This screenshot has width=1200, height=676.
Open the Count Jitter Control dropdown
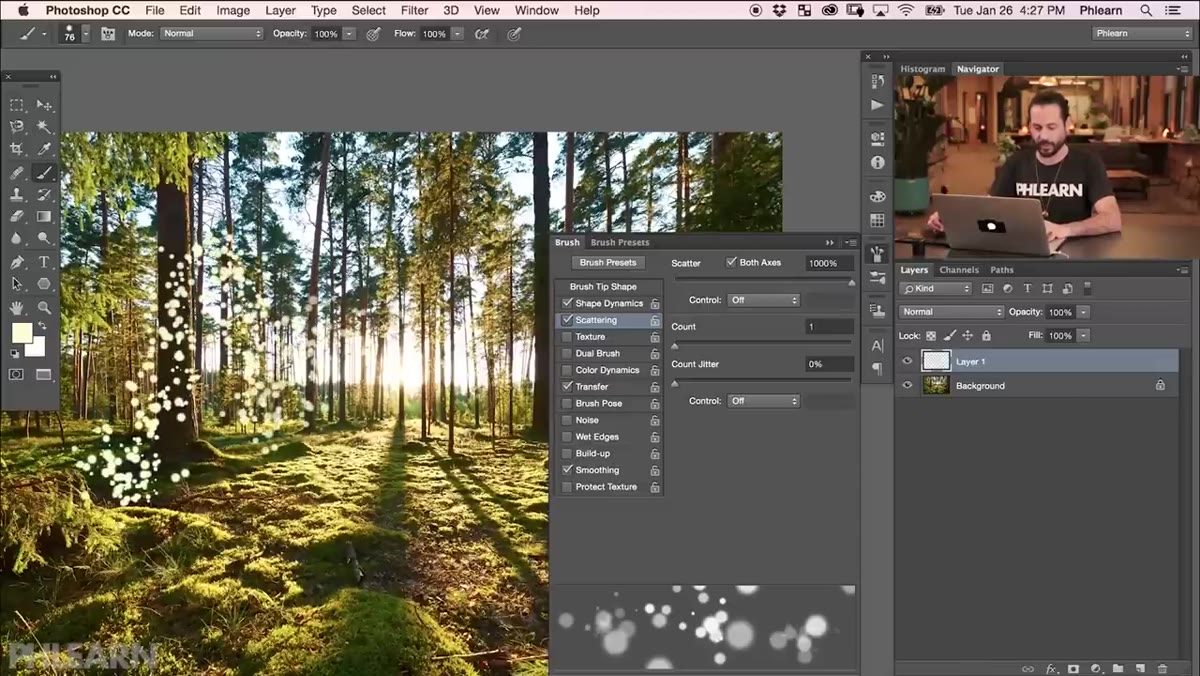pyautogui.click(x=764, y=401)
